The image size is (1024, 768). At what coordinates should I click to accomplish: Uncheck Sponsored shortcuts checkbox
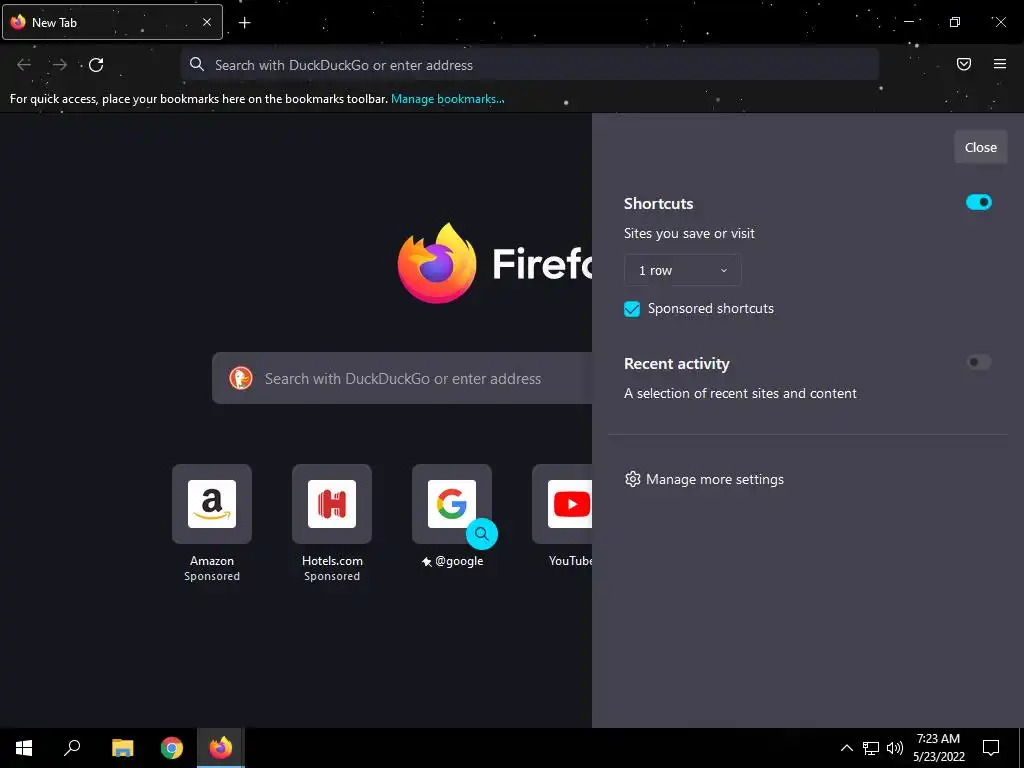click(632, 309)
